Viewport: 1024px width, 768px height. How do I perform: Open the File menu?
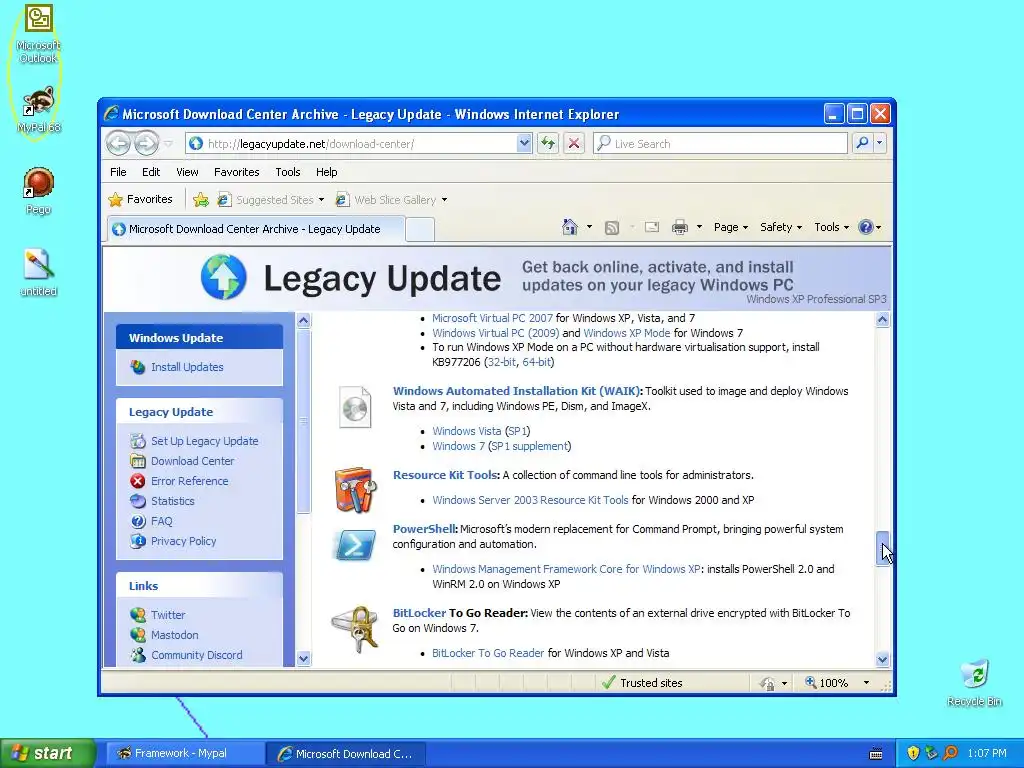(x=118, y=172)
